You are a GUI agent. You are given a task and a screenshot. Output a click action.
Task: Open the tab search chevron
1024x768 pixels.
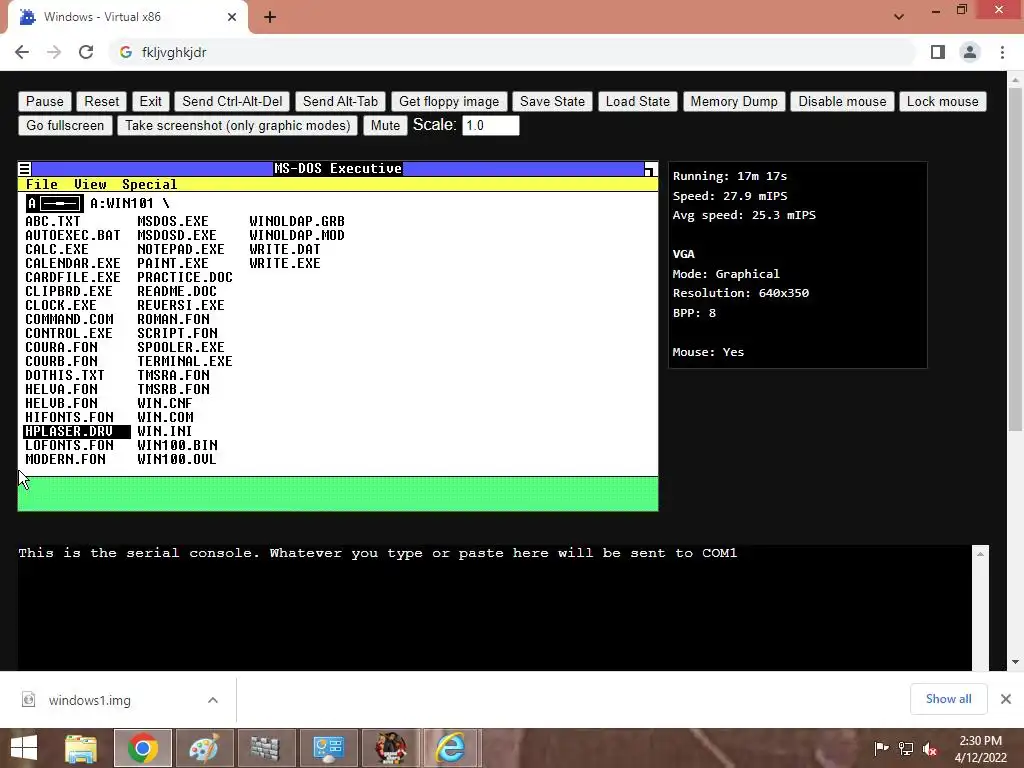click(899, 16)
